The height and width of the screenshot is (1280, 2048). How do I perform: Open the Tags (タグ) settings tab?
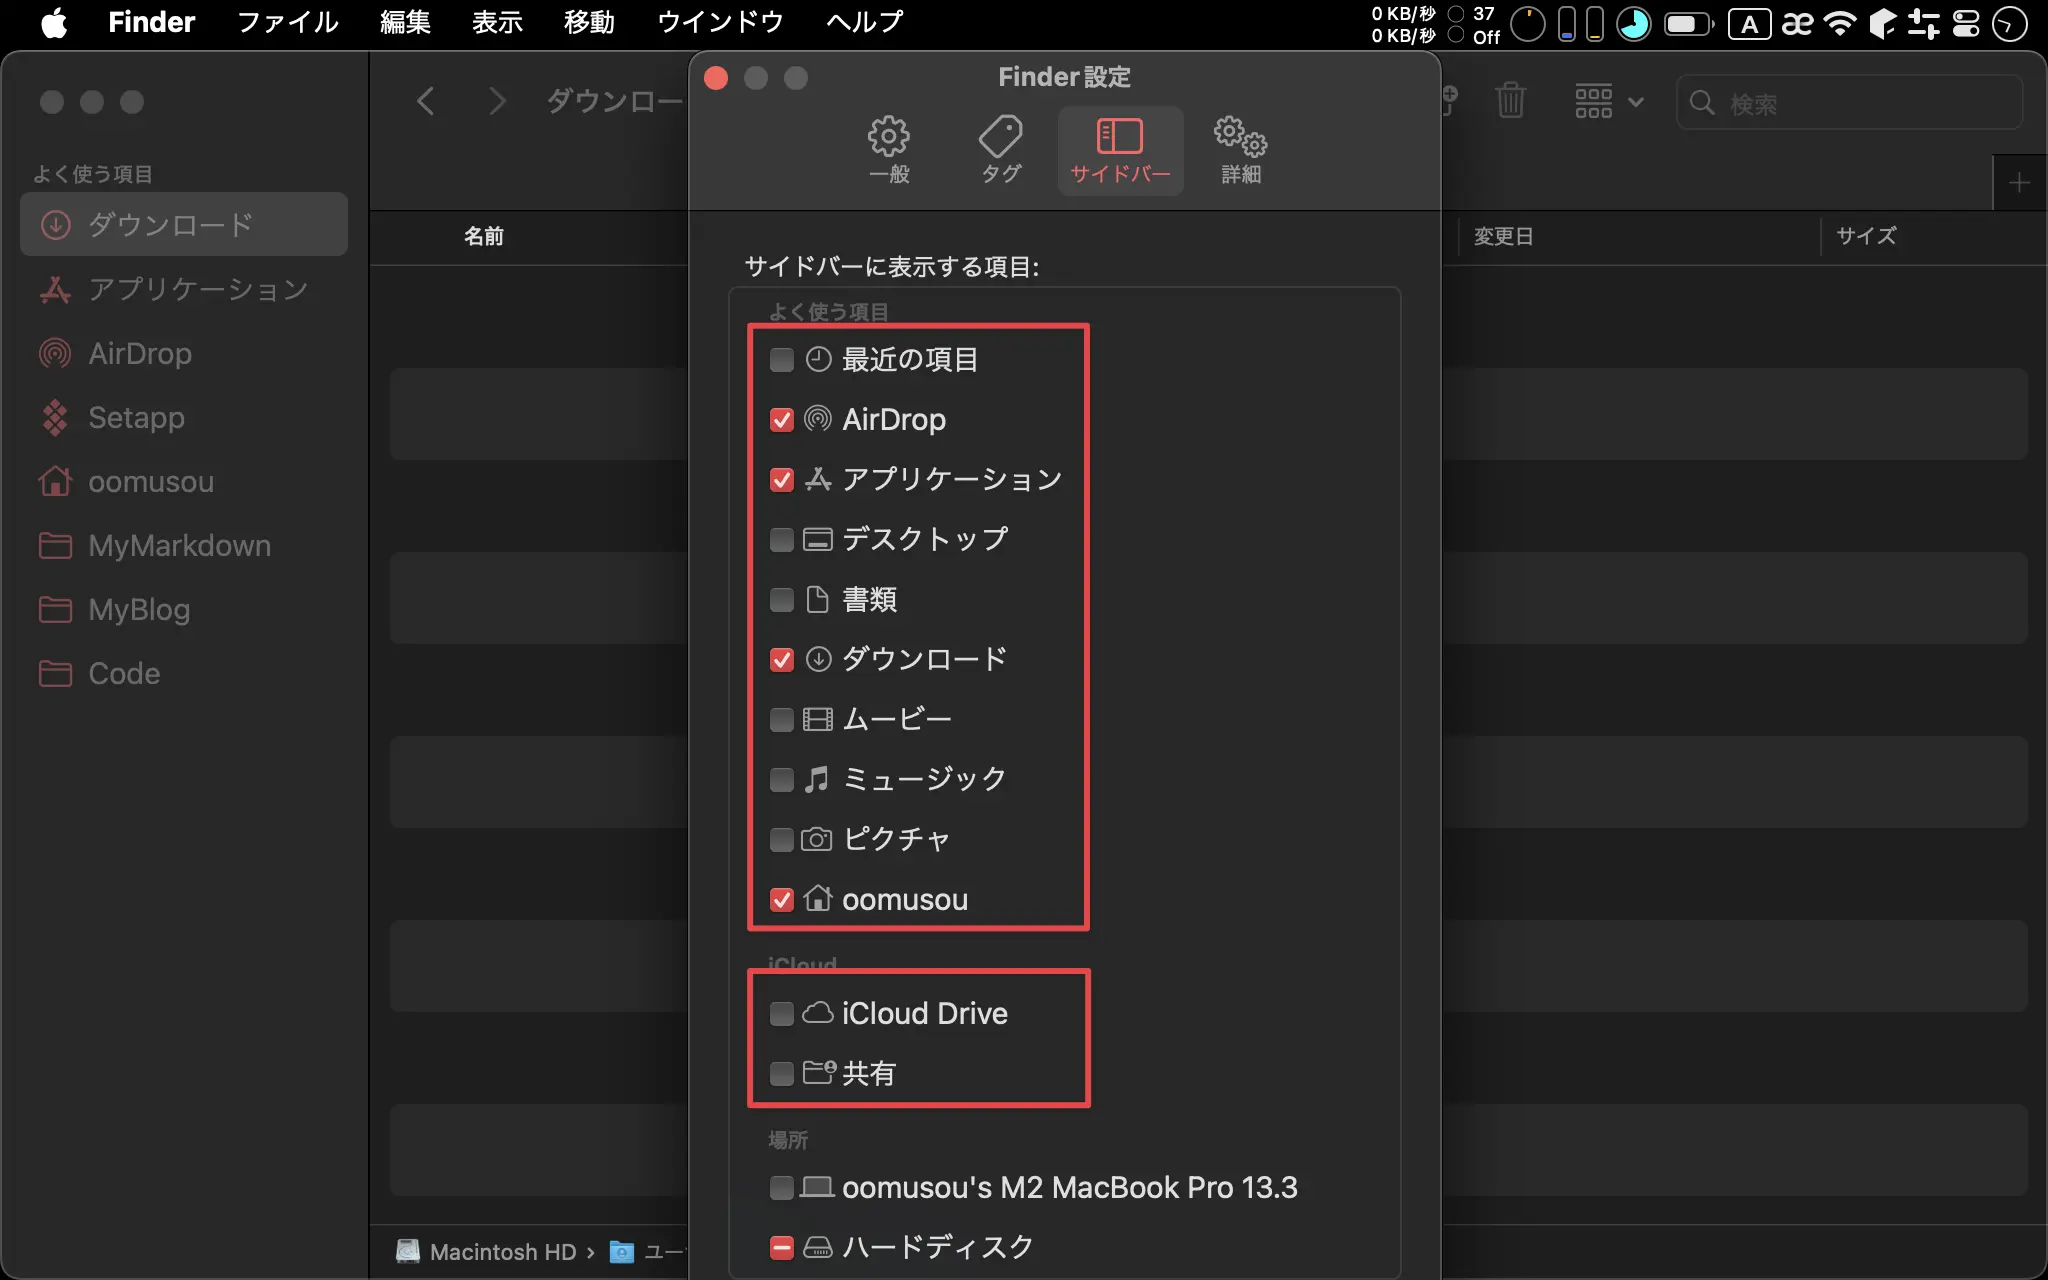1001,150
